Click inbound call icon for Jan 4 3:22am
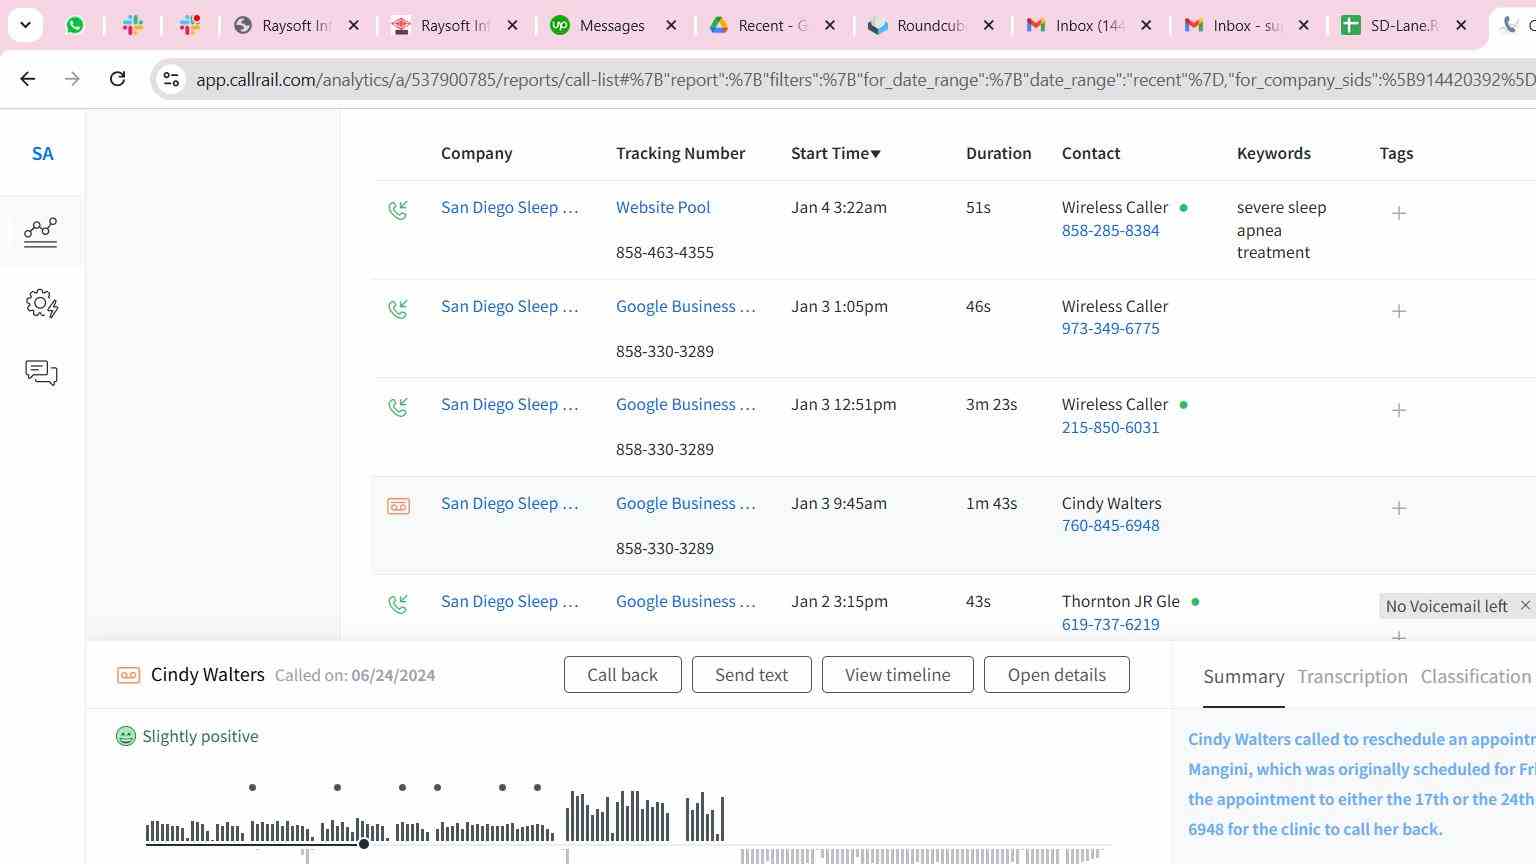 (398, 210)
